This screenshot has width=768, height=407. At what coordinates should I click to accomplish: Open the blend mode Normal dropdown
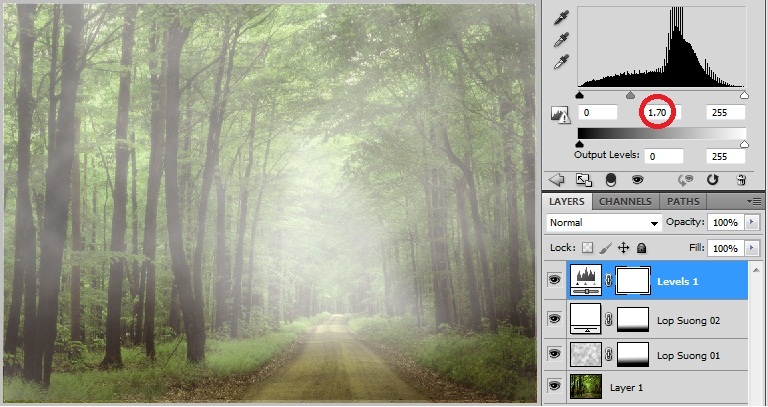(604, 223)
